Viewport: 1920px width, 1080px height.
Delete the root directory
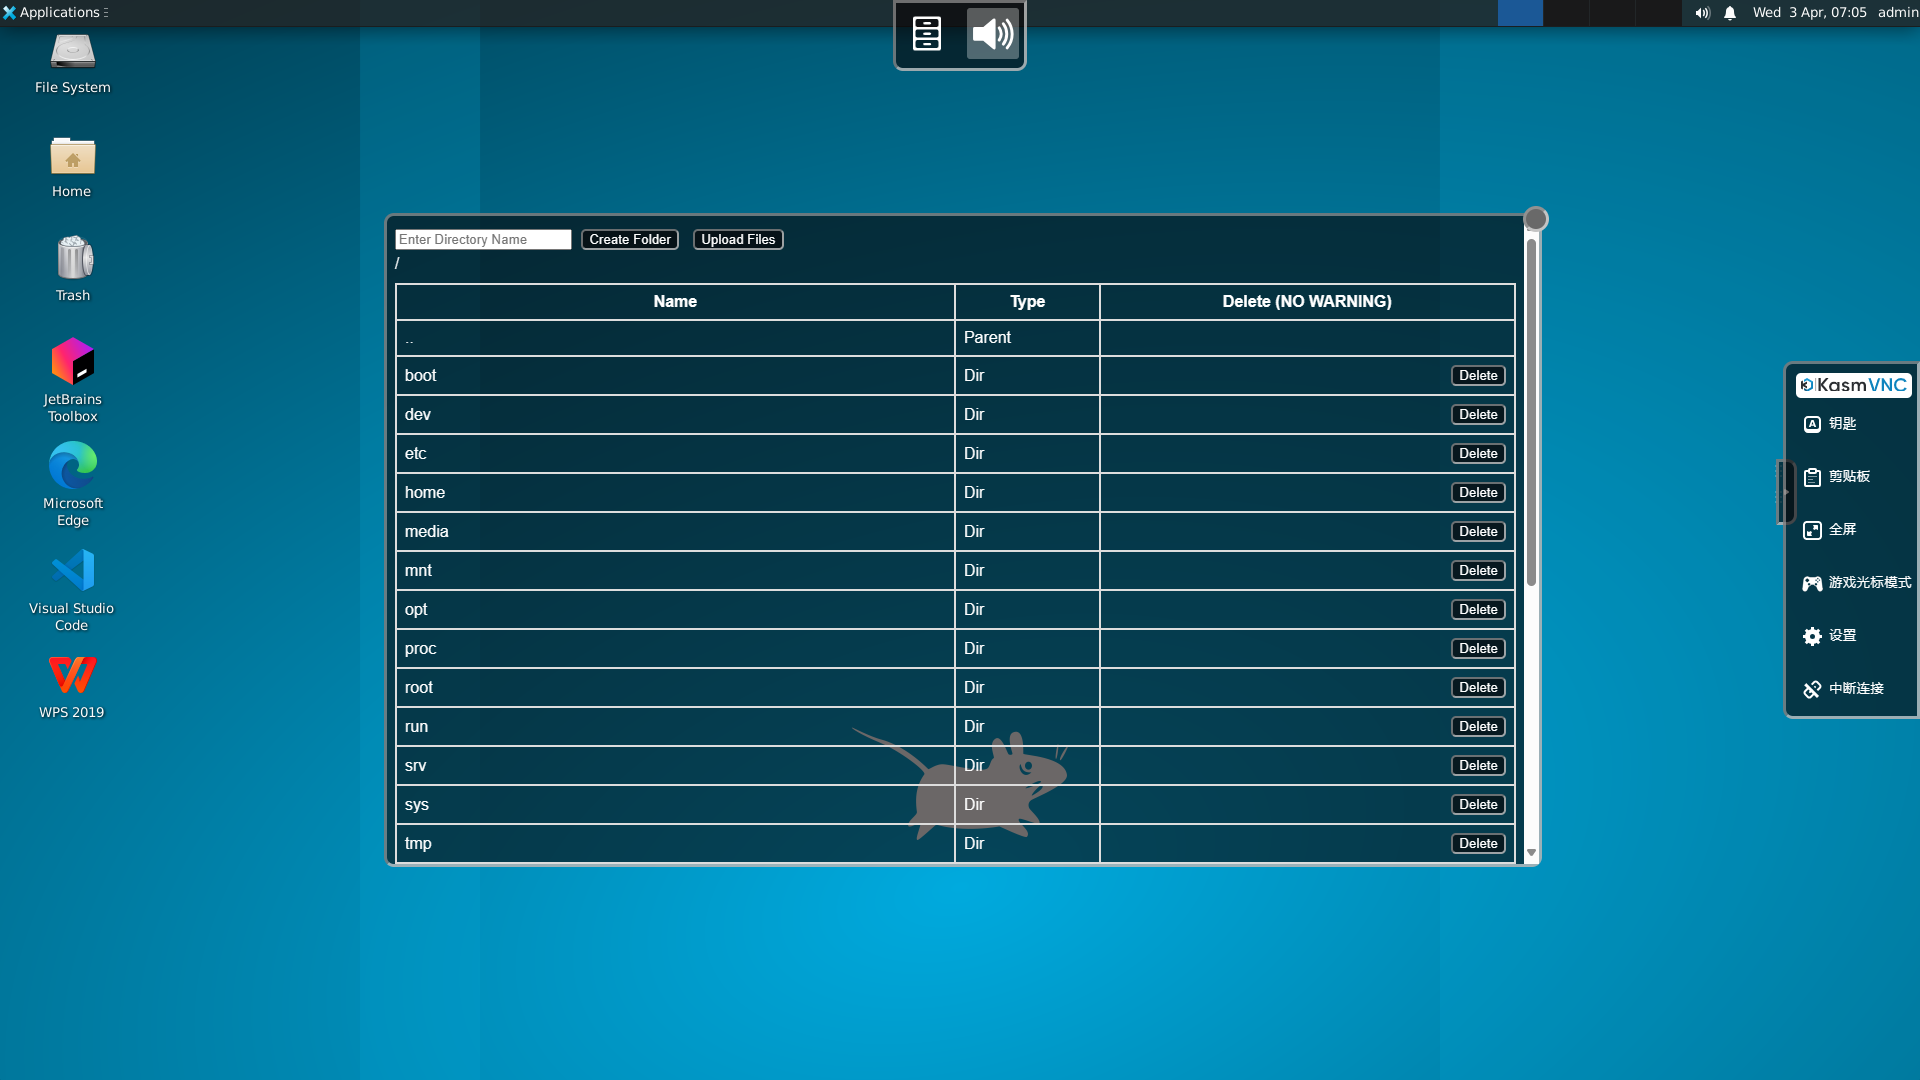1477,686
